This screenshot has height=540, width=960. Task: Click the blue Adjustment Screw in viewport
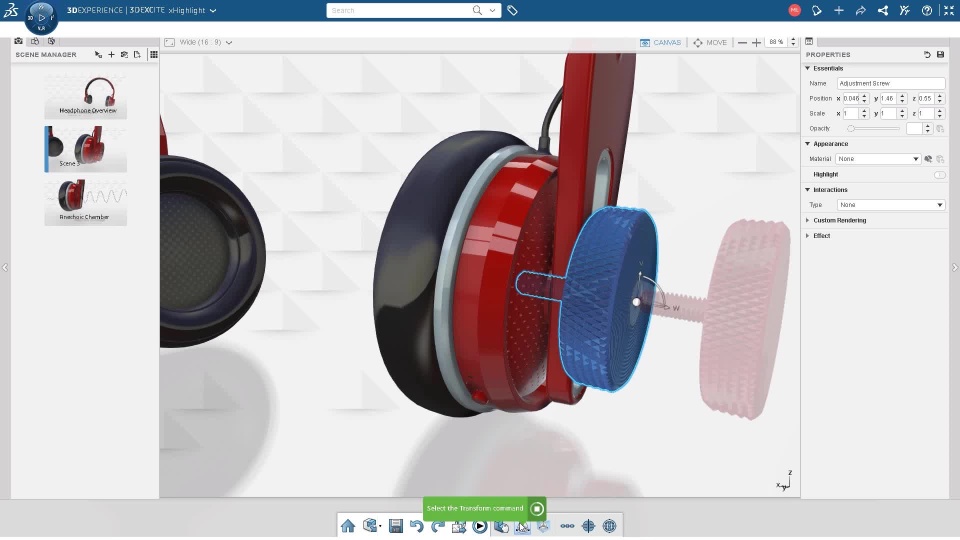point(608,298)
